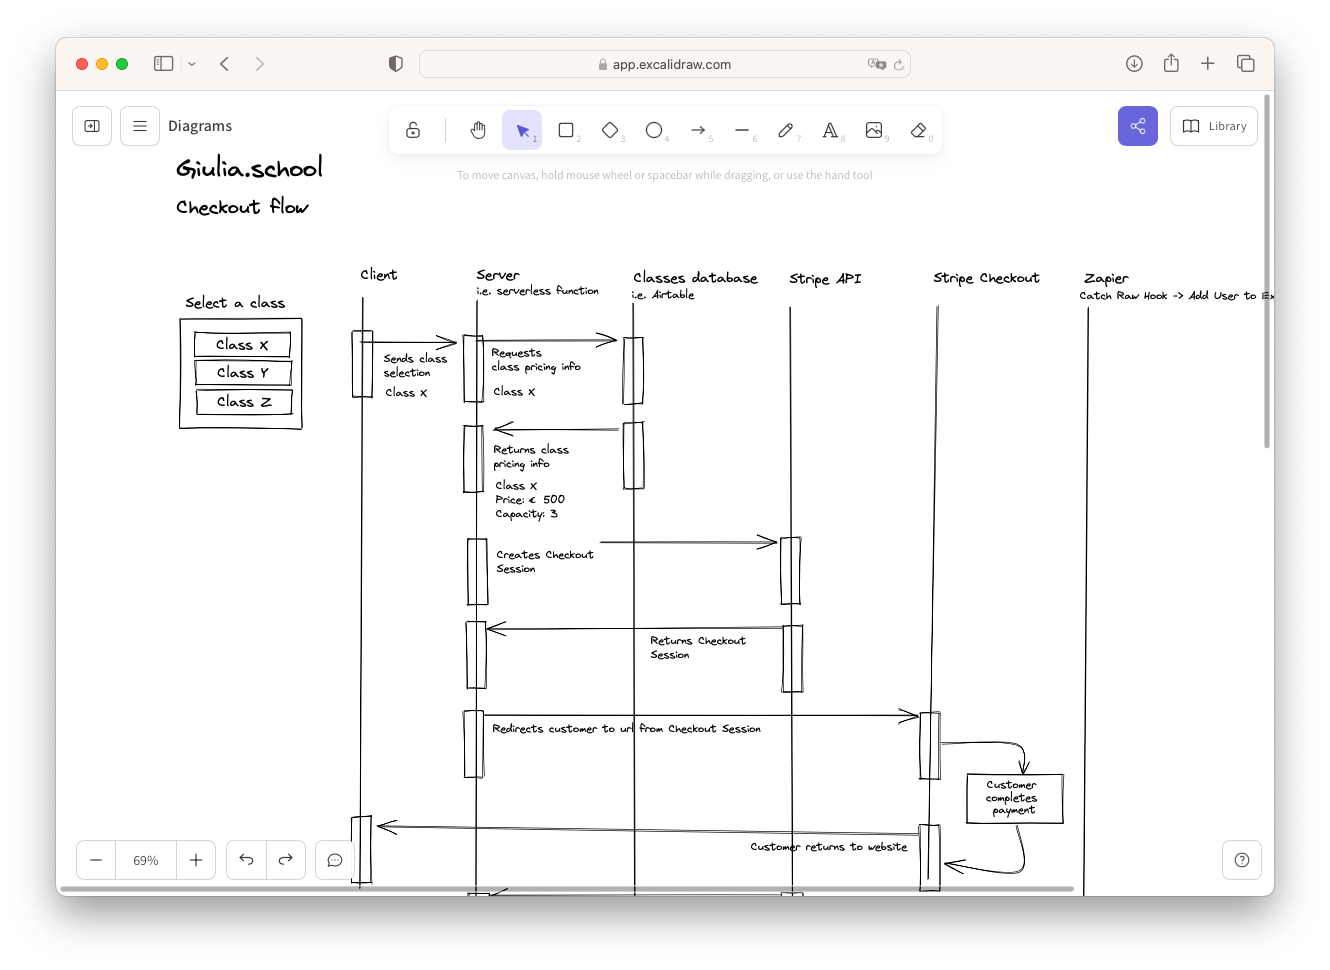Click the 69% zoom reset level
The image size is (1330, 970).
(146, 860)
